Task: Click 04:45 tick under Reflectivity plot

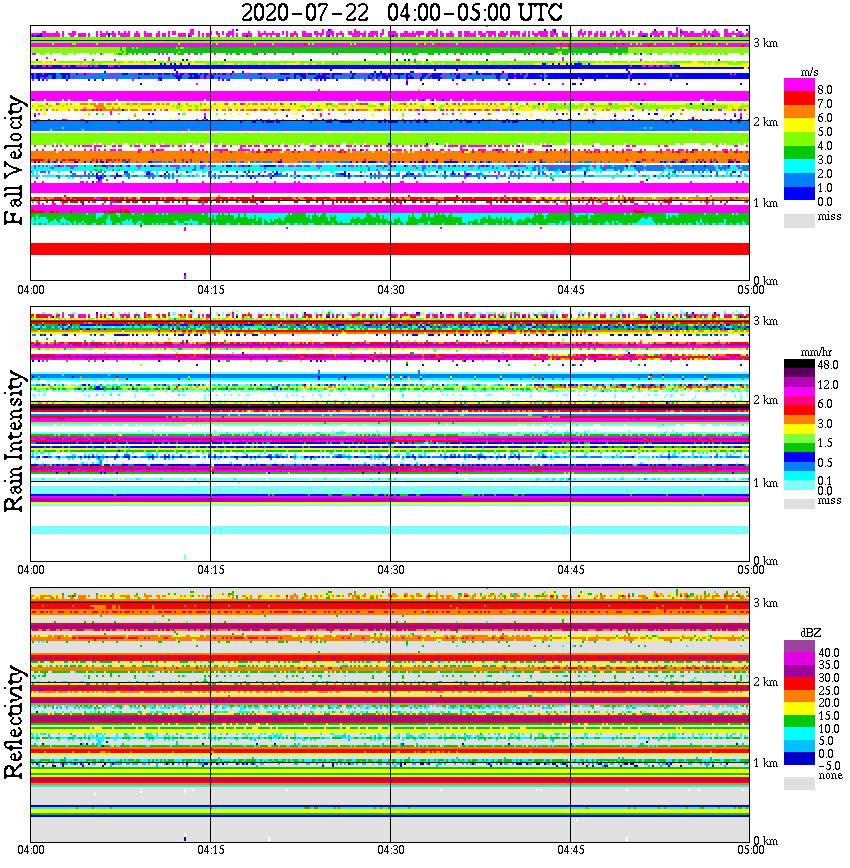Action: point(571,850)
